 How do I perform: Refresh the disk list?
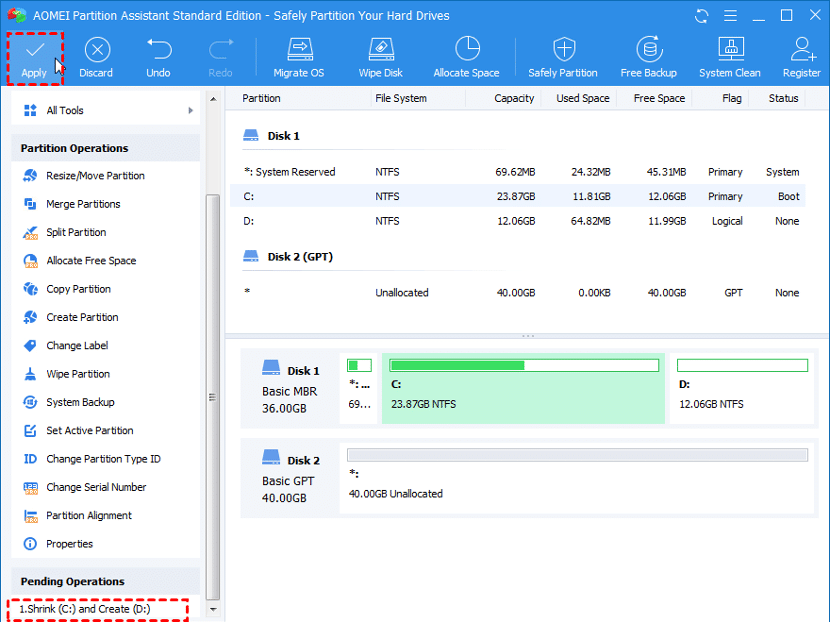[x=700, y=15]
